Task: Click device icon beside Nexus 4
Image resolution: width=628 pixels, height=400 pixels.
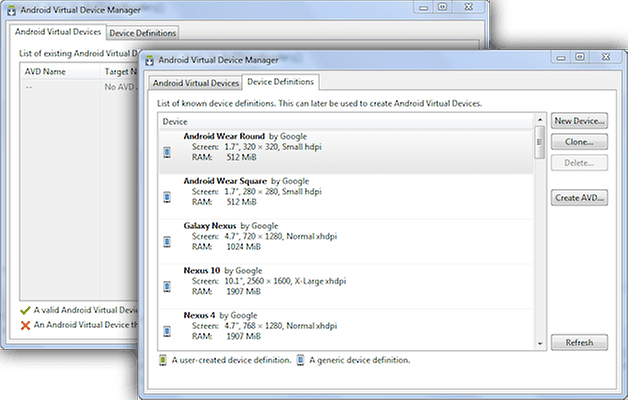Action: click(167, 332)
